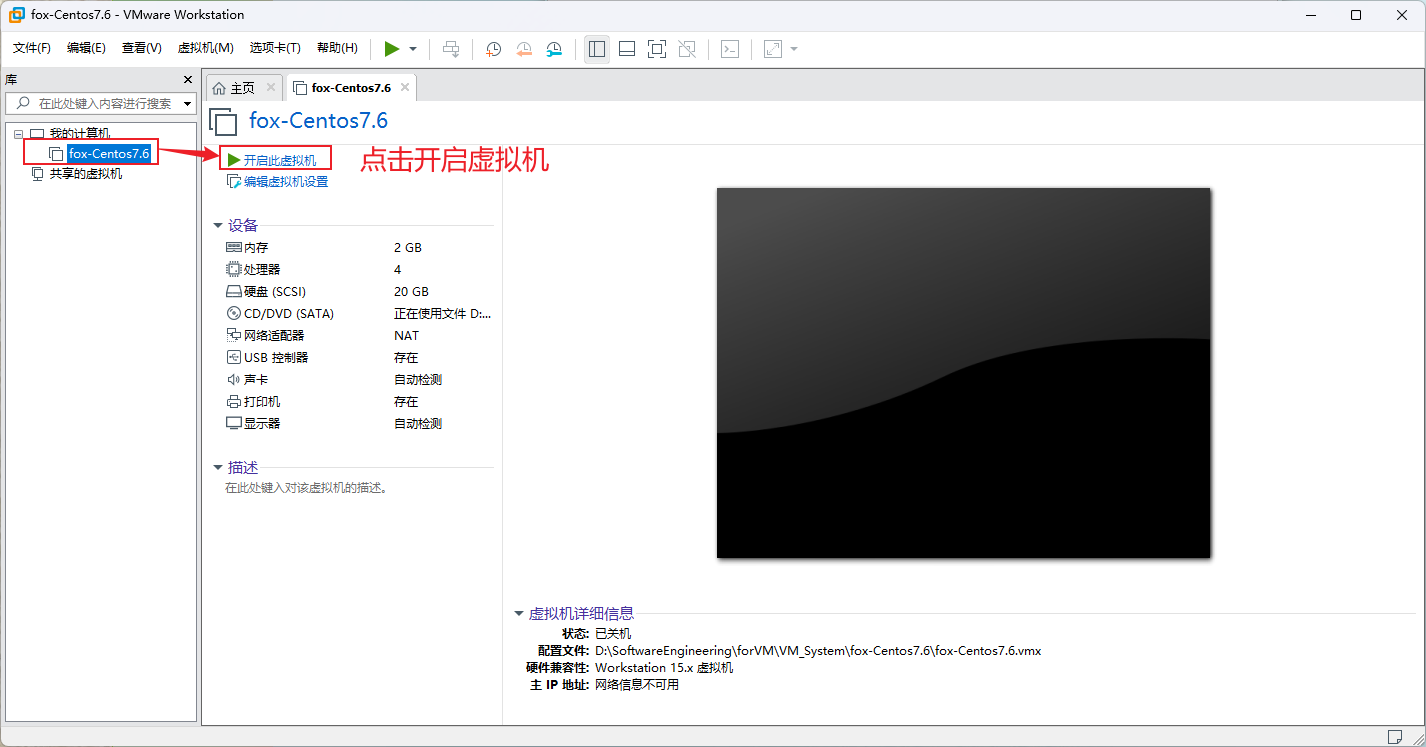Select 共享的虚拟机 in the library
The height and width of the screenshot is (747, 1426).
[x=86, y=174]
